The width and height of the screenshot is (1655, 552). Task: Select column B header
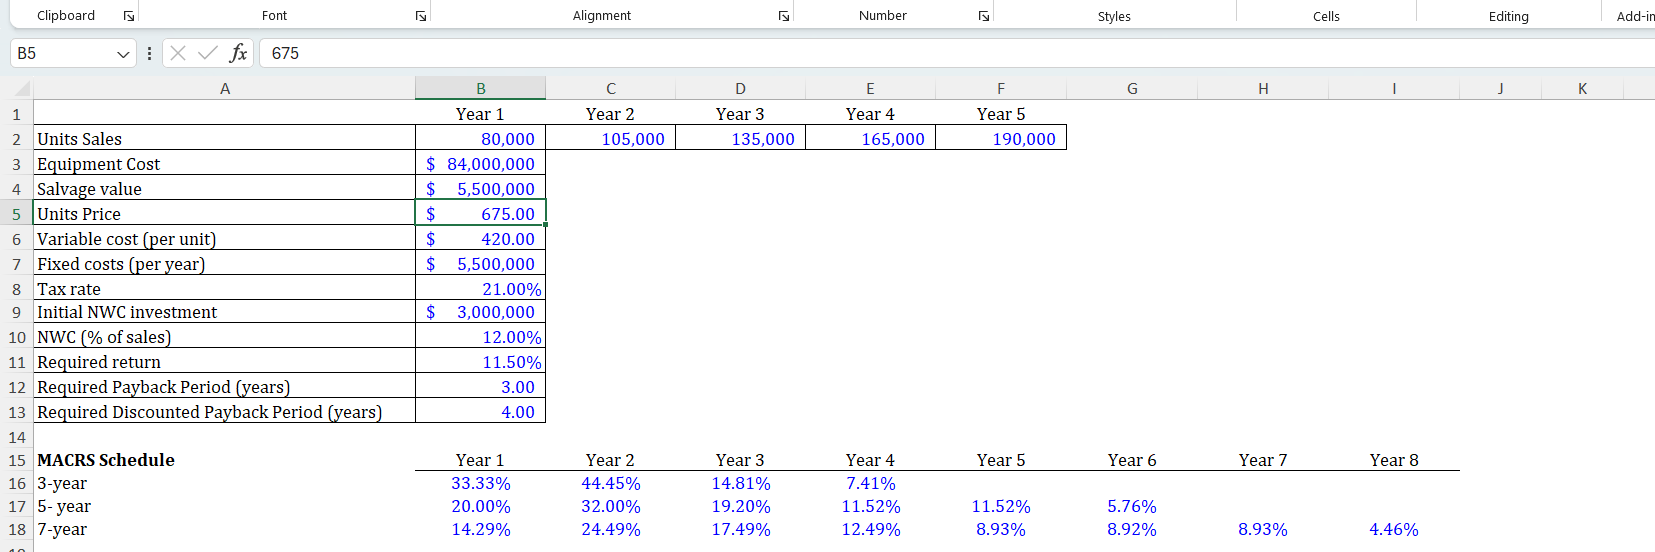[x=481, y=89]
